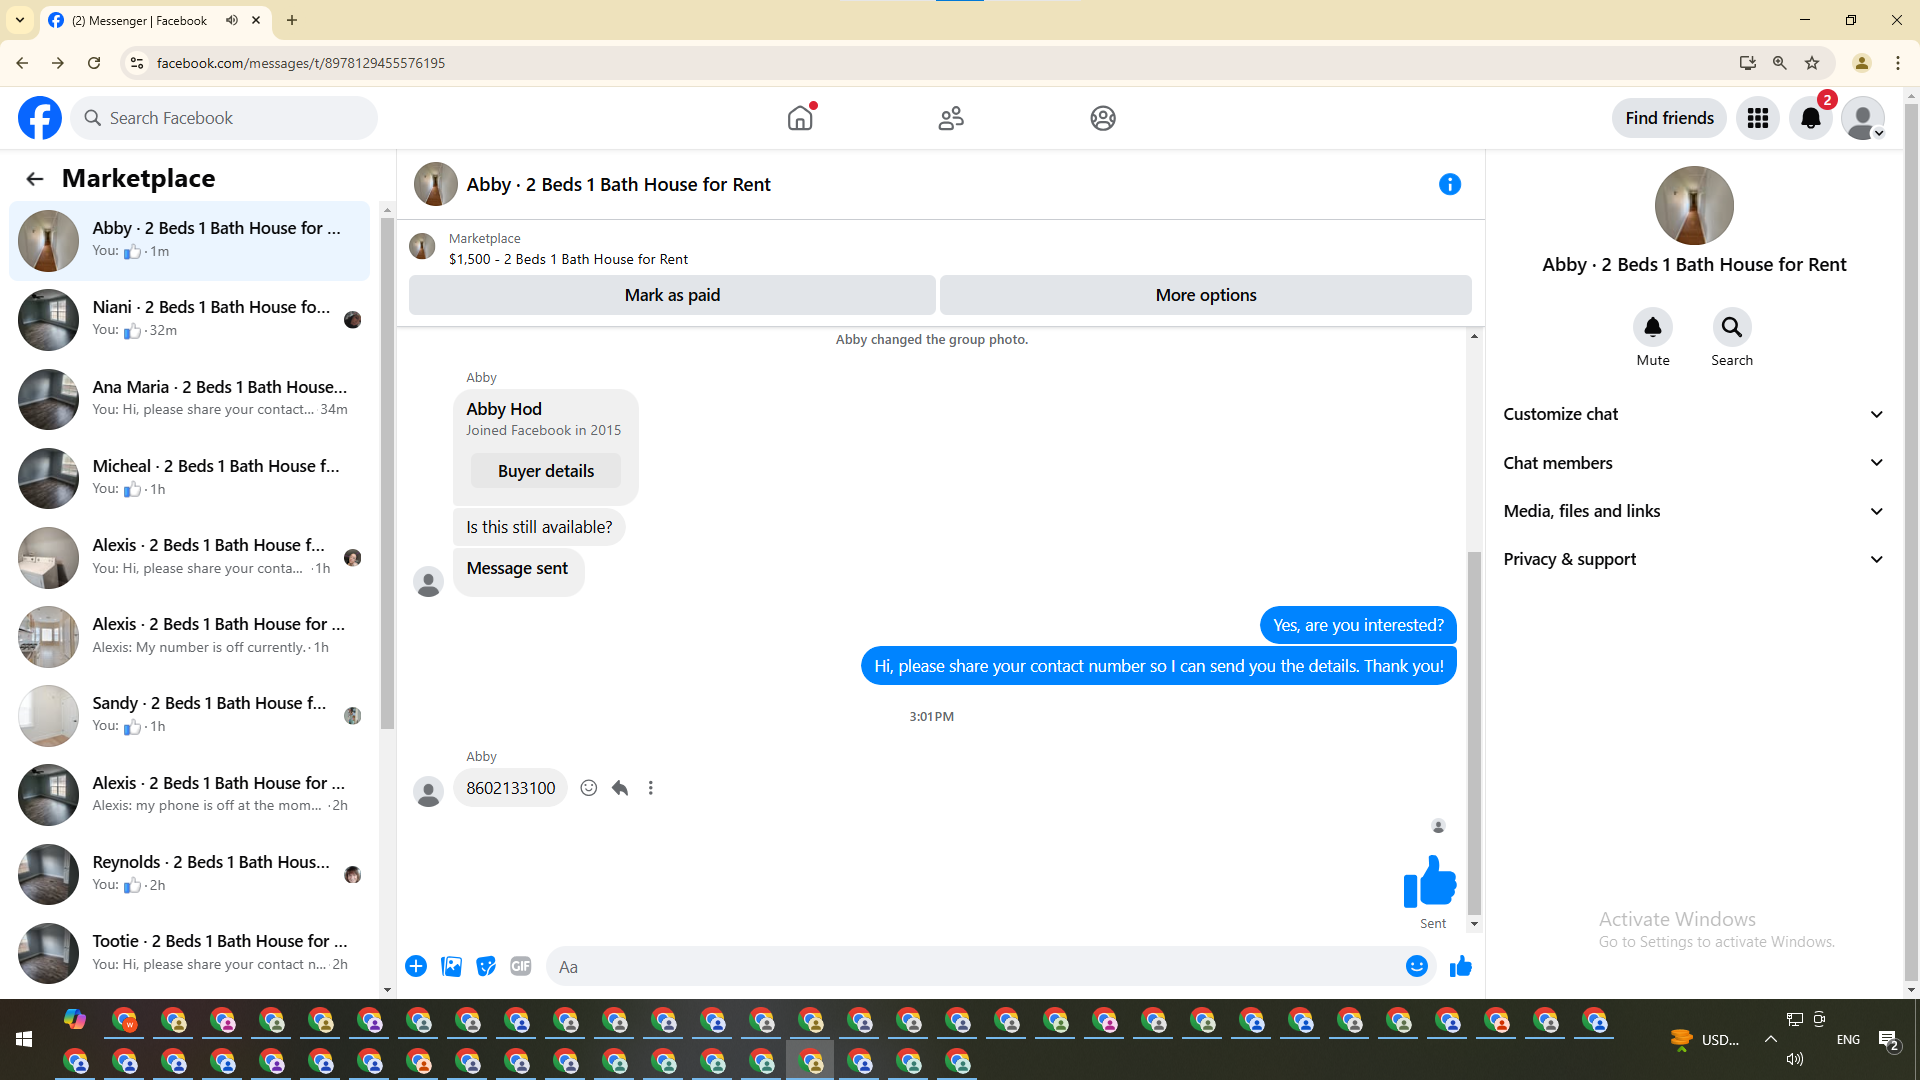The height and width of the screenshot is (1080, 1920).
Task: Open conversation information icon in chat header
Action: [x=1450, y=184]
